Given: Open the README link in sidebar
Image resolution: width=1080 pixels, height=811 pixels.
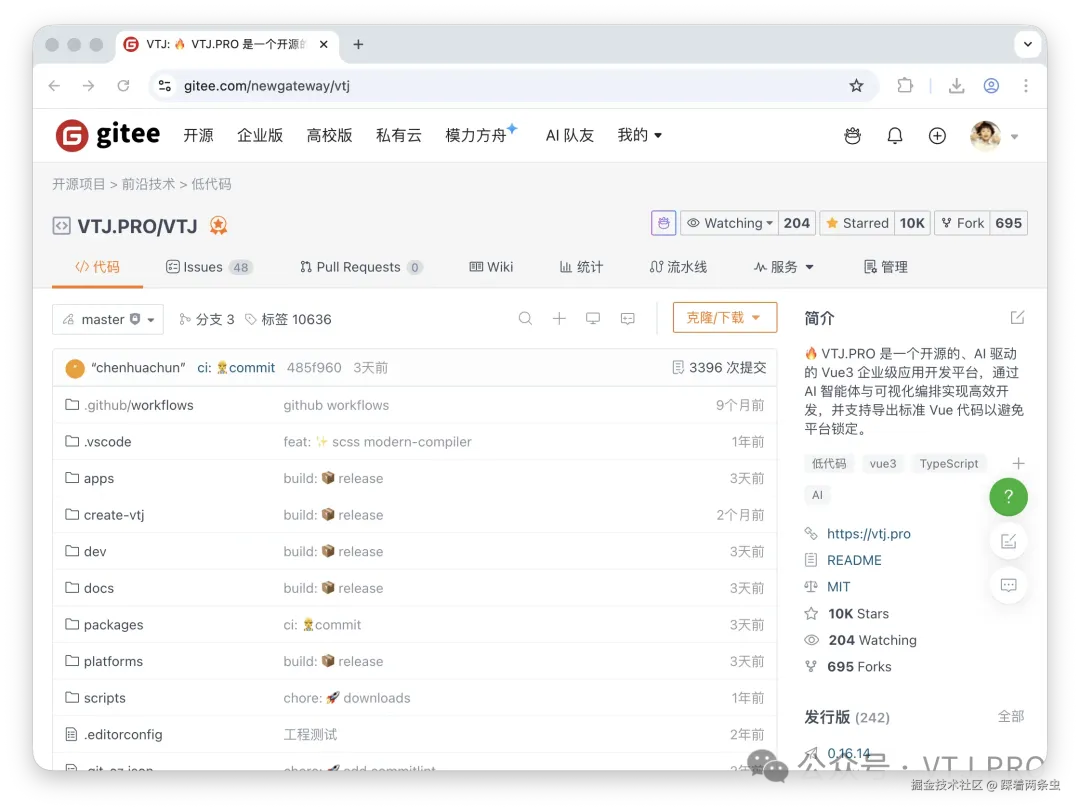Looking at the screenshot, I should tap(853, 560).
